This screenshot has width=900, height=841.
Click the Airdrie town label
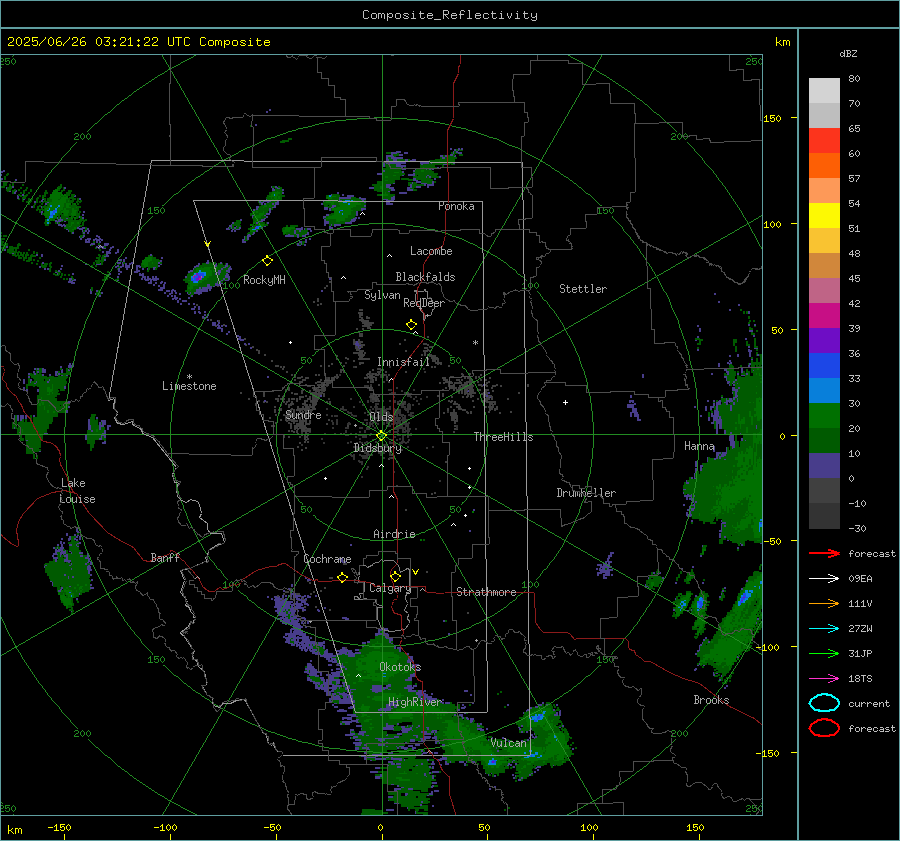coord(394,534)
